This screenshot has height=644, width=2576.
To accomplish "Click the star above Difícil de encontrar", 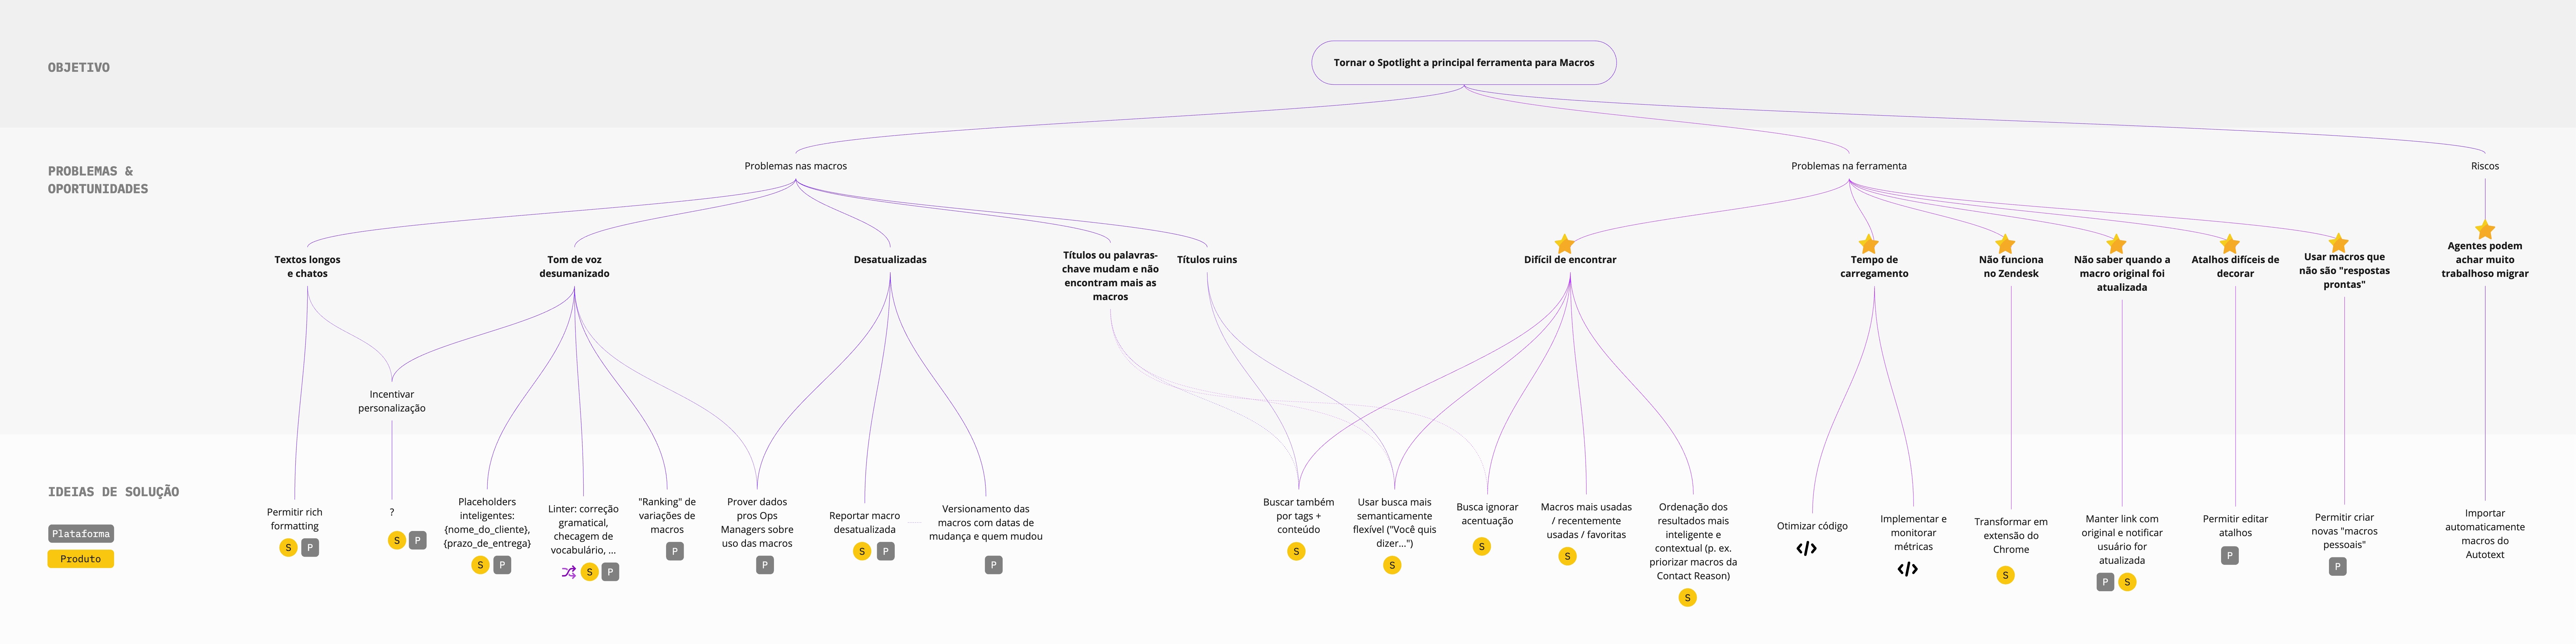I will coord(1565,244).
